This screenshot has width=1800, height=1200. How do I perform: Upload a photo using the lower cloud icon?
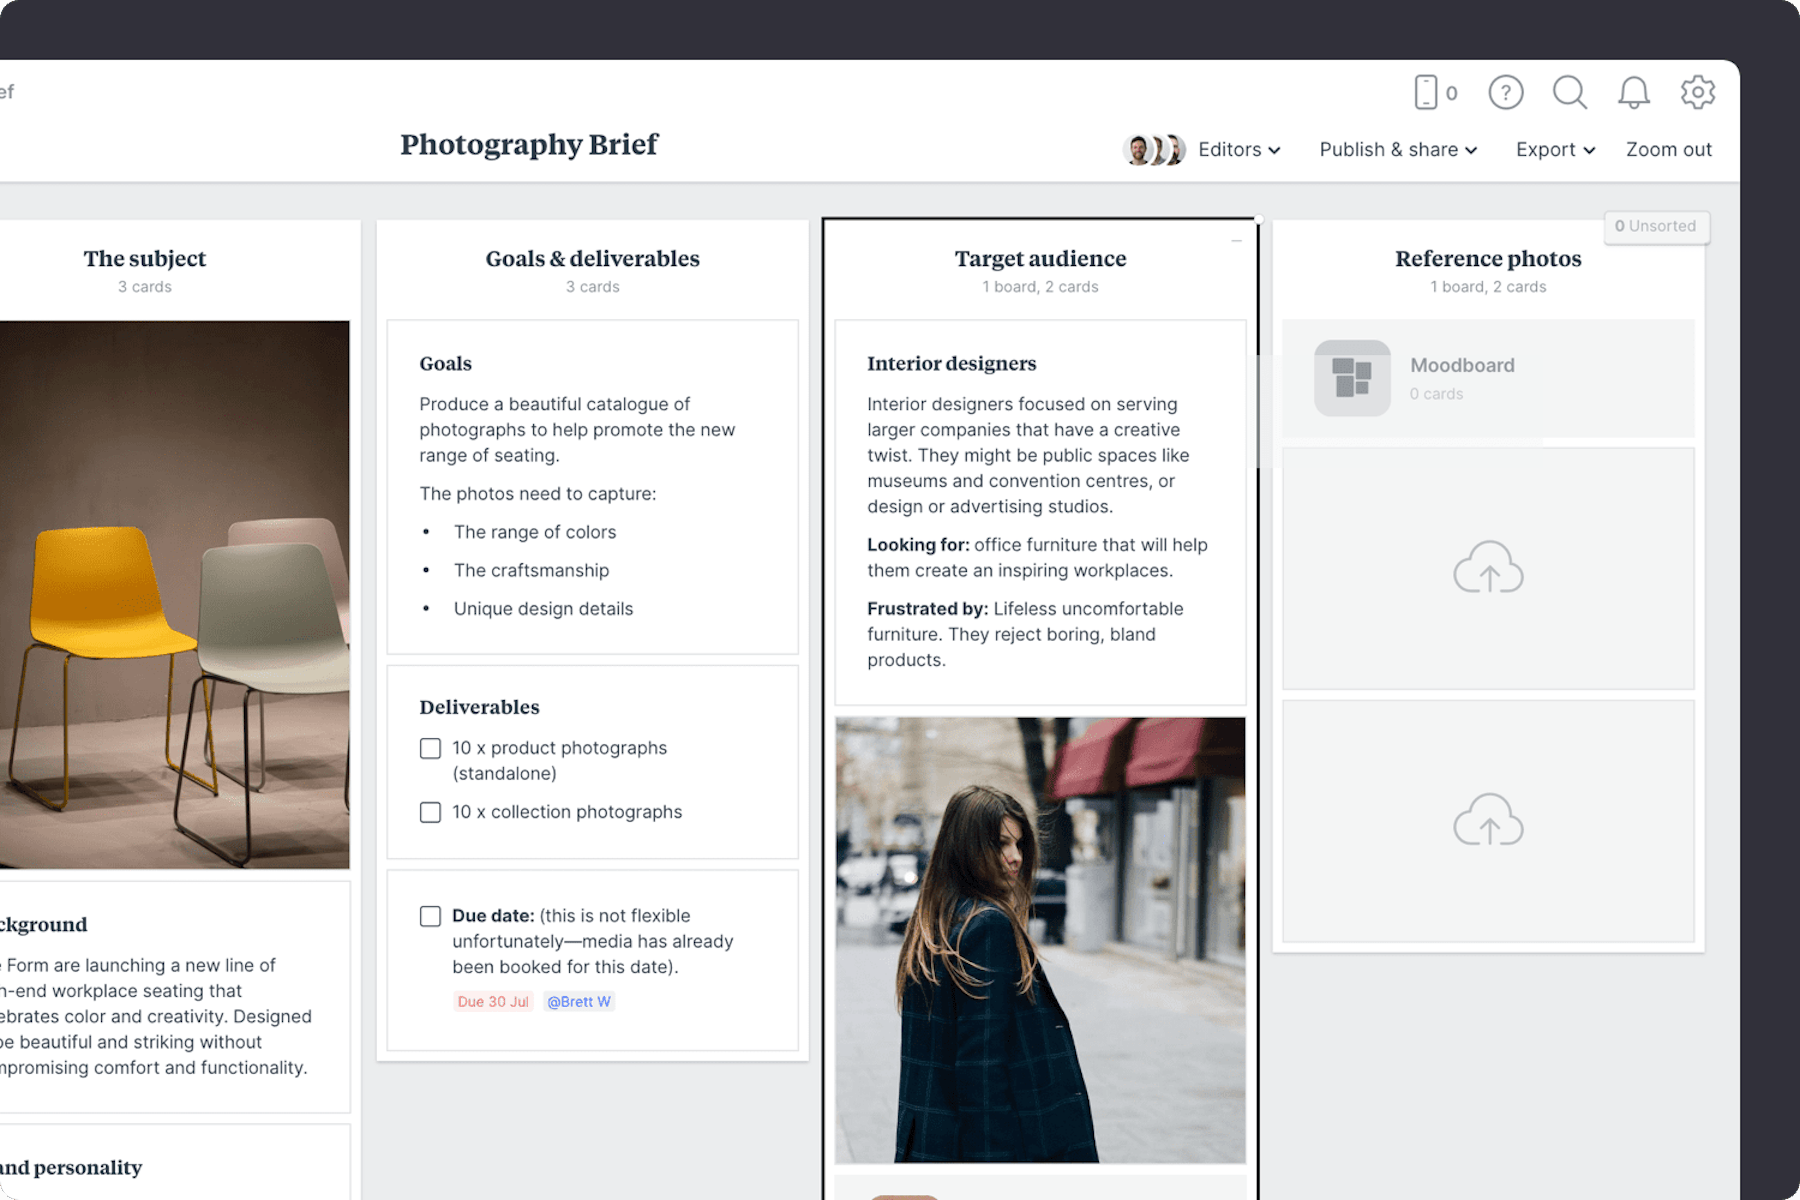[1487, 822]
